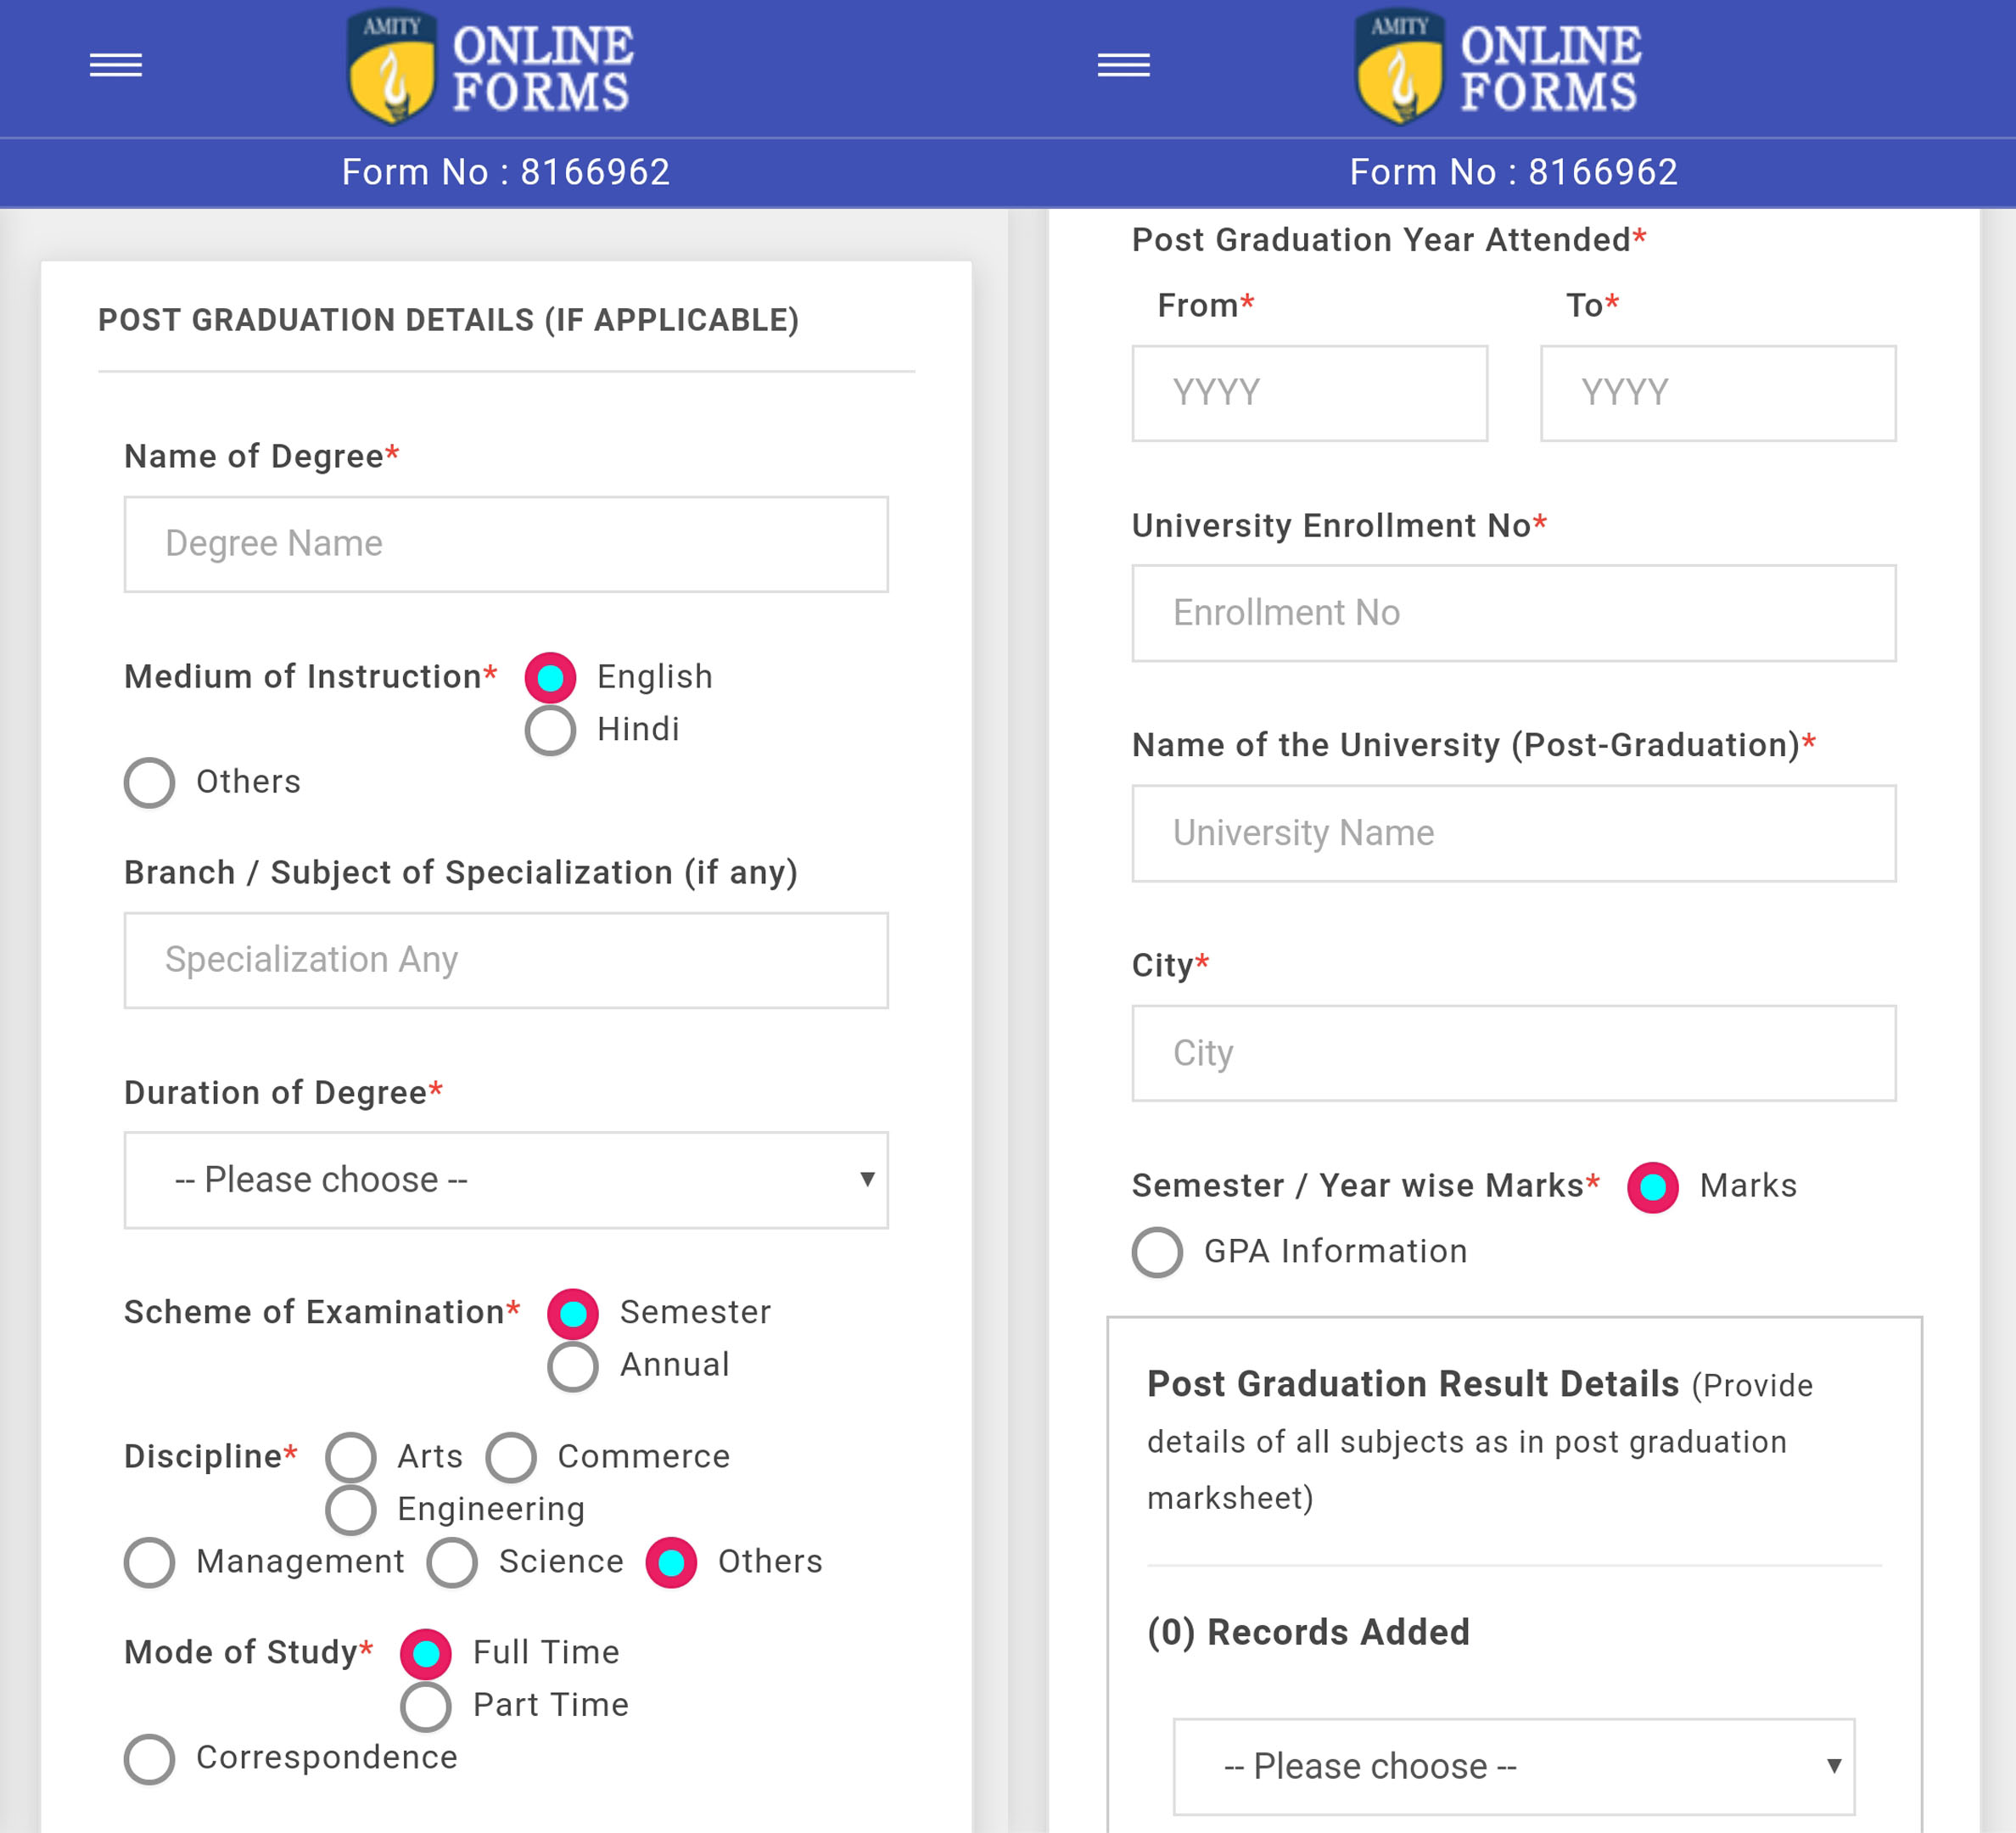Choose Others for medium of instruction
2016x1833 pixels.
point(150,783)
